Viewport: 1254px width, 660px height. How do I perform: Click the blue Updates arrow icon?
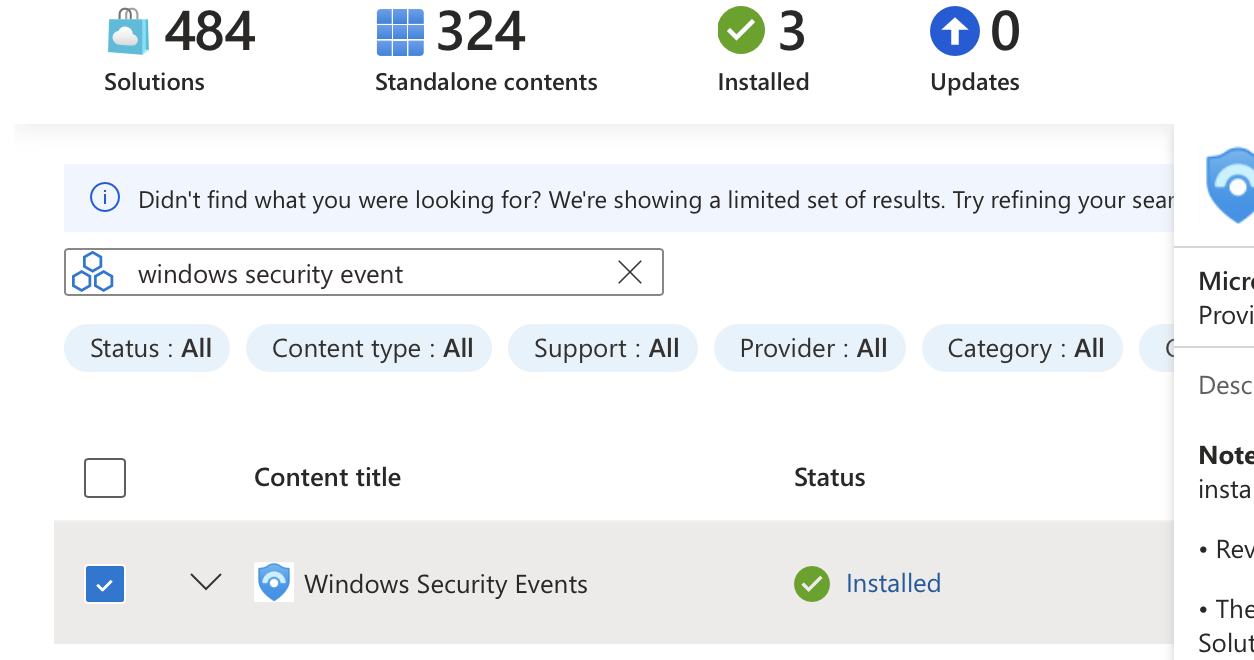[x=954, y=30]
